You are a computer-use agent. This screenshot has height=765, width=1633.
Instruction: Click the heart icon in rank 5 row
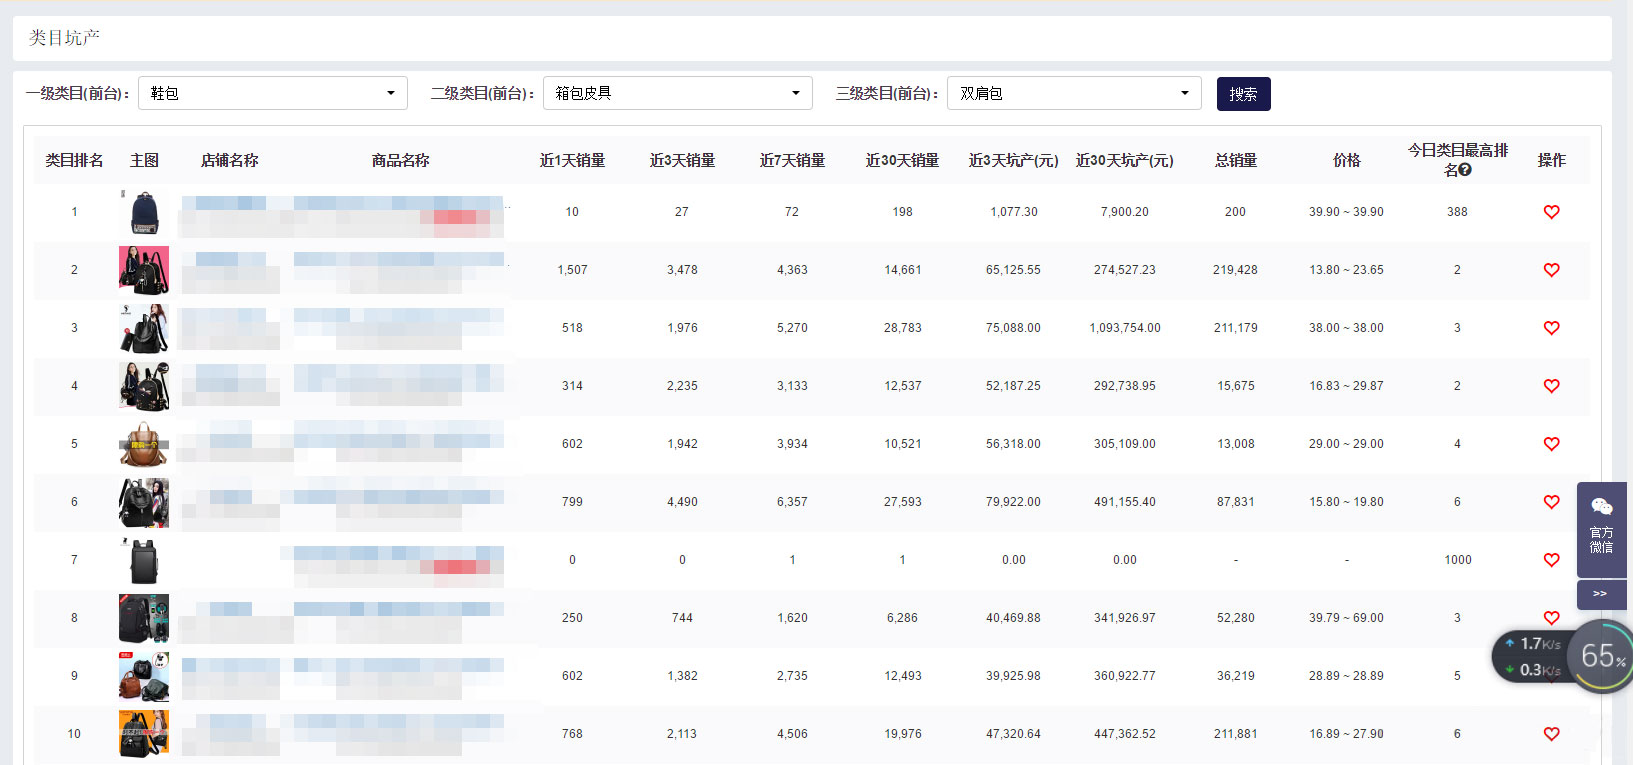1551,444
